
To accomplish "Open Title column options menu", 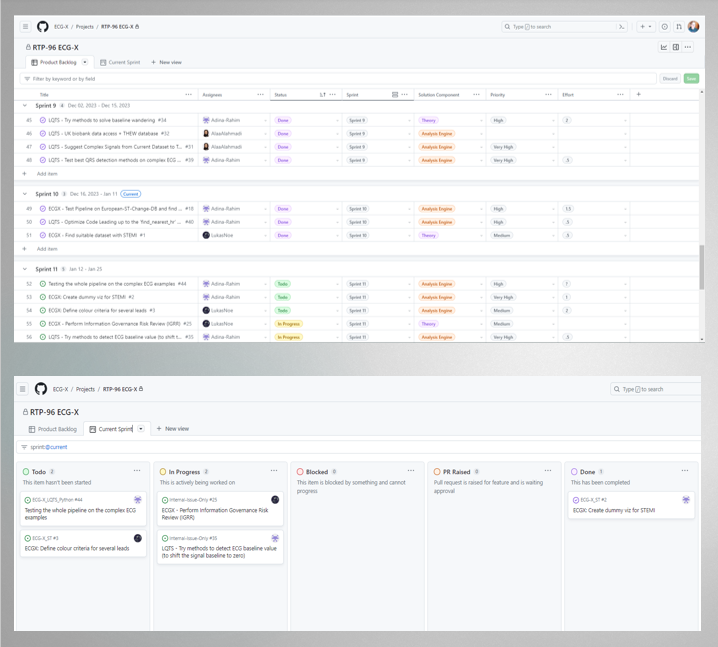I will coord(189,94).
